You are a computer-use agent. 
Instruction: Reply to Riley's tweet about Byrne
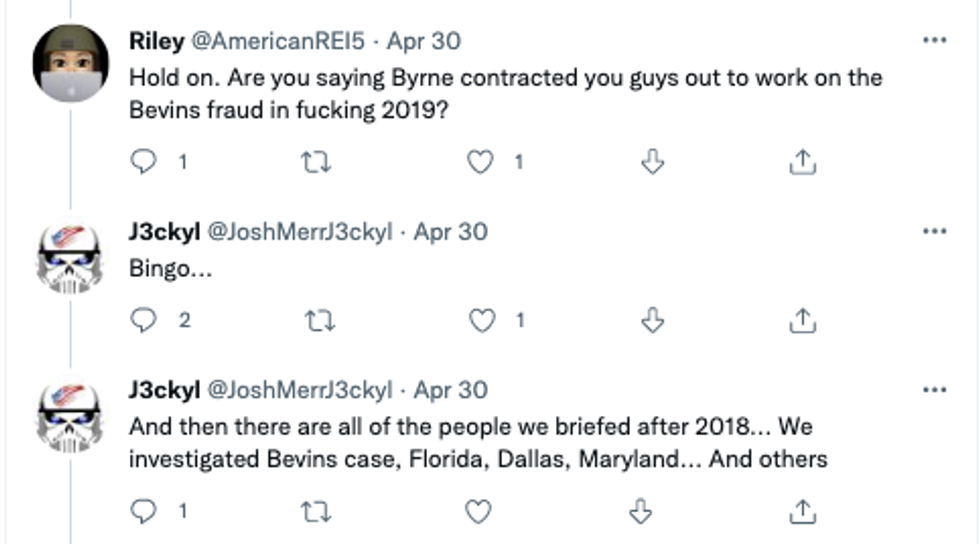145,162
